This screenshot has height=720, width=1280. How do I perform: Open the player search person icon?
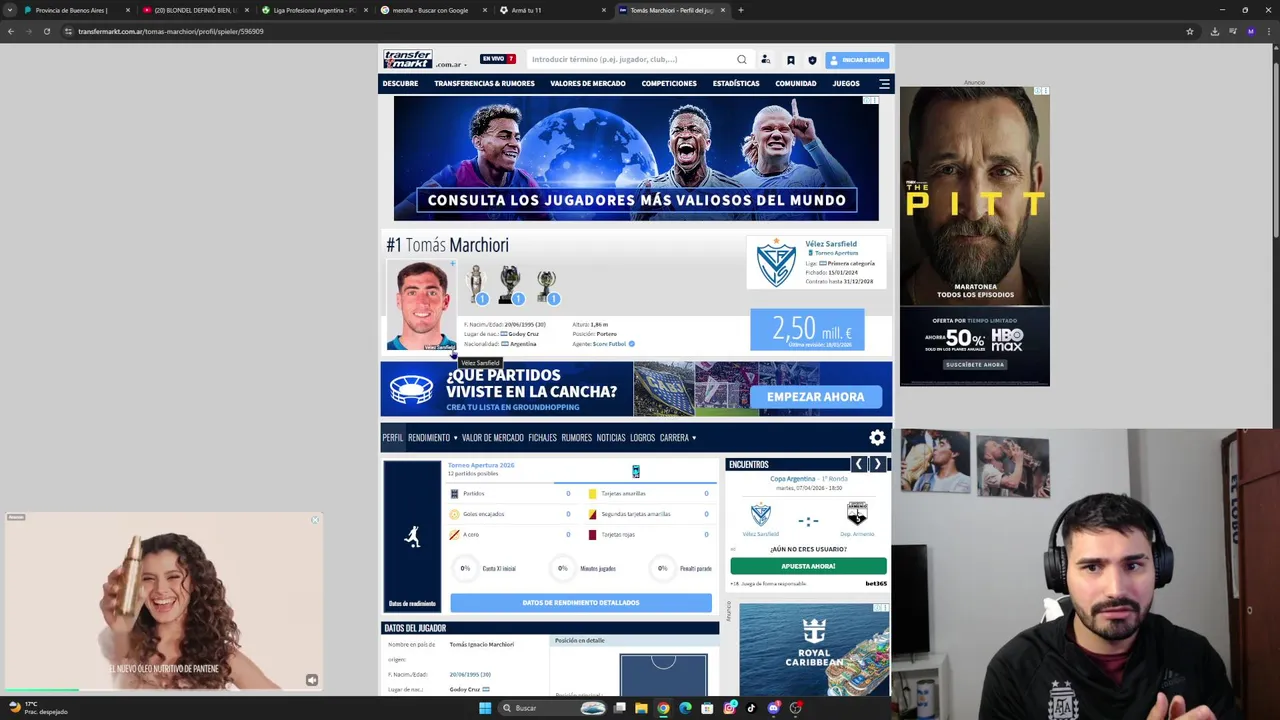coord(766,59)
